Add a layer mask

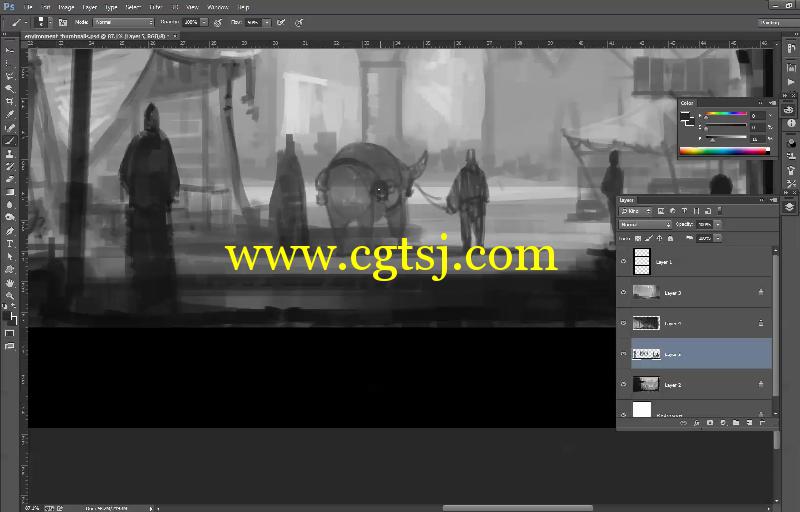tap(710, 423)
